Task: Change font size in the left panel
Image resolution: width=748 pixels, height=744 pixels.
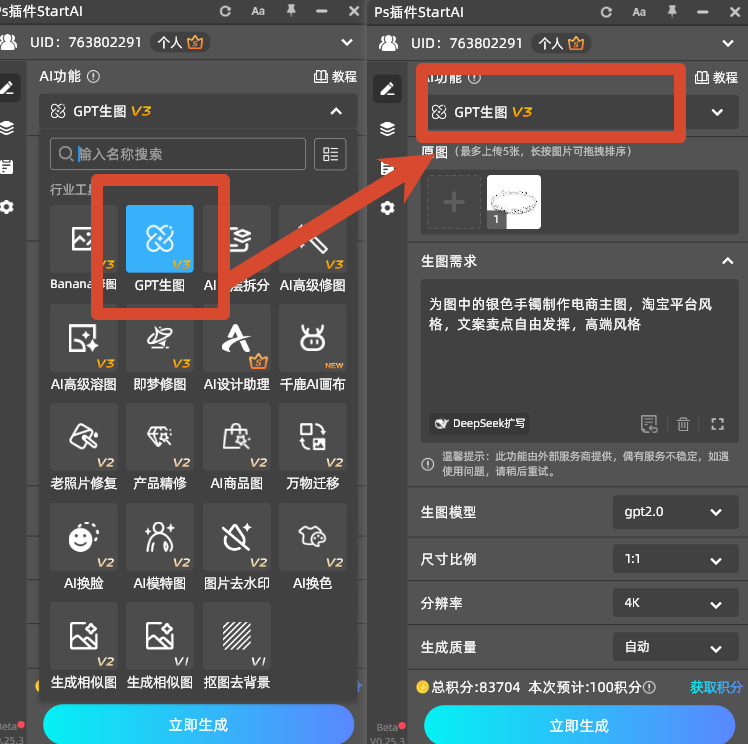Action: pos(258,11)
